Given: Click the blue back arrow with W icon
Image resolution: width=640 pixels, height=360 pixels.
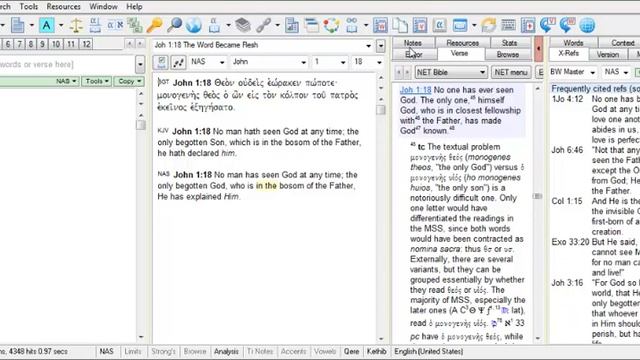Looking at the screenshot, I should click(567, 25).
